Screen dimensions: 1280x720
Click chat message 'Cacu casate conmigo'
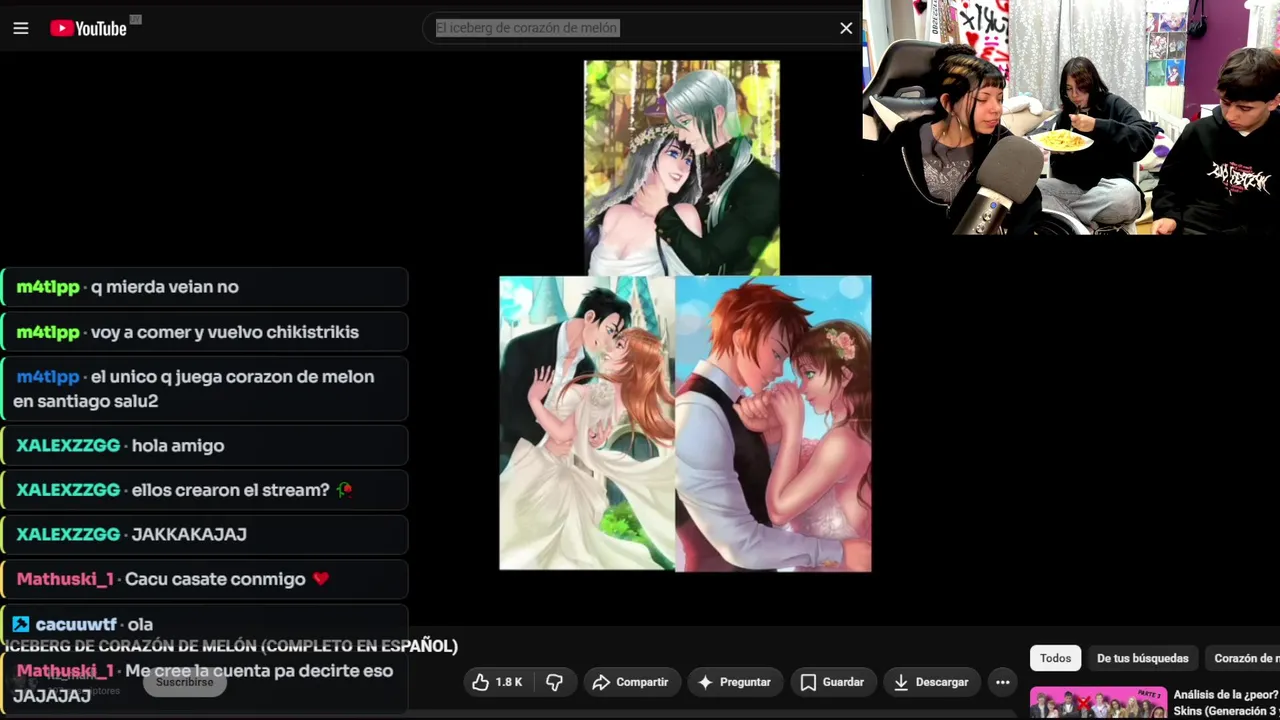[204, 579]
